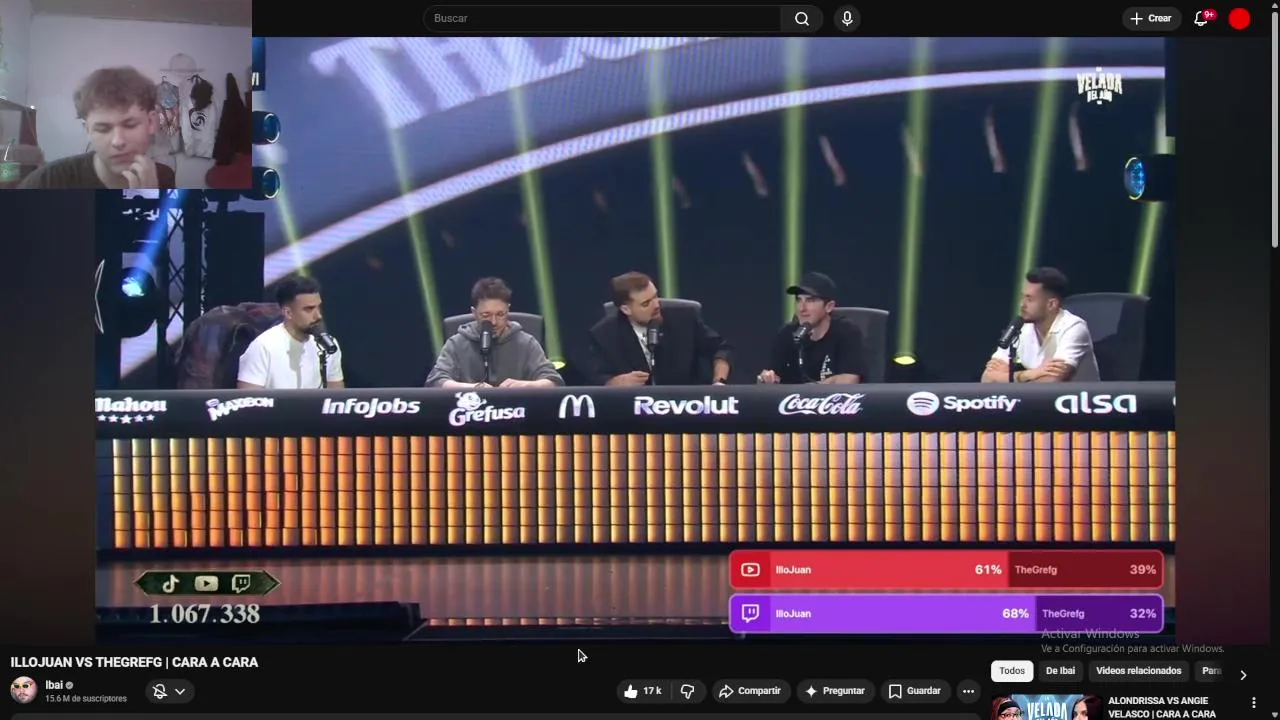Screen dimensions: 1280x720
Task: Start voice search with the microphone icon
Action: pos(847,18)
